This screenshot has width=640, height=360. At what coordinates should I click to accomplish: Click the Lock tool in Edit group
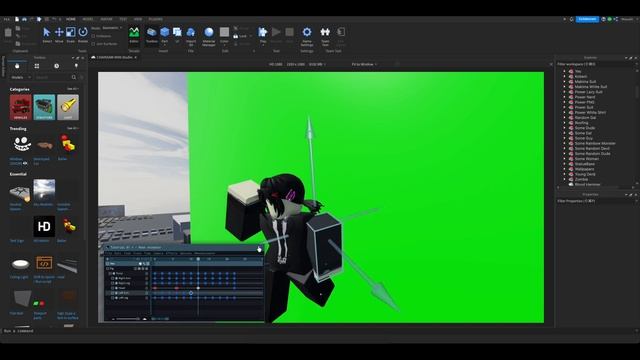point(240,36)
